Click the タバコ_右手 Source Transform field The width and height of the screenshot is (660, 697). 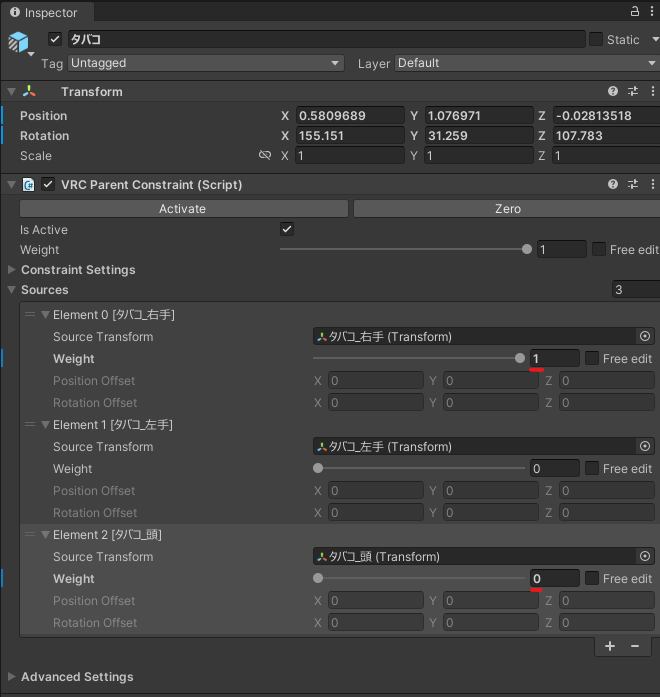click(x=476, y=336)
